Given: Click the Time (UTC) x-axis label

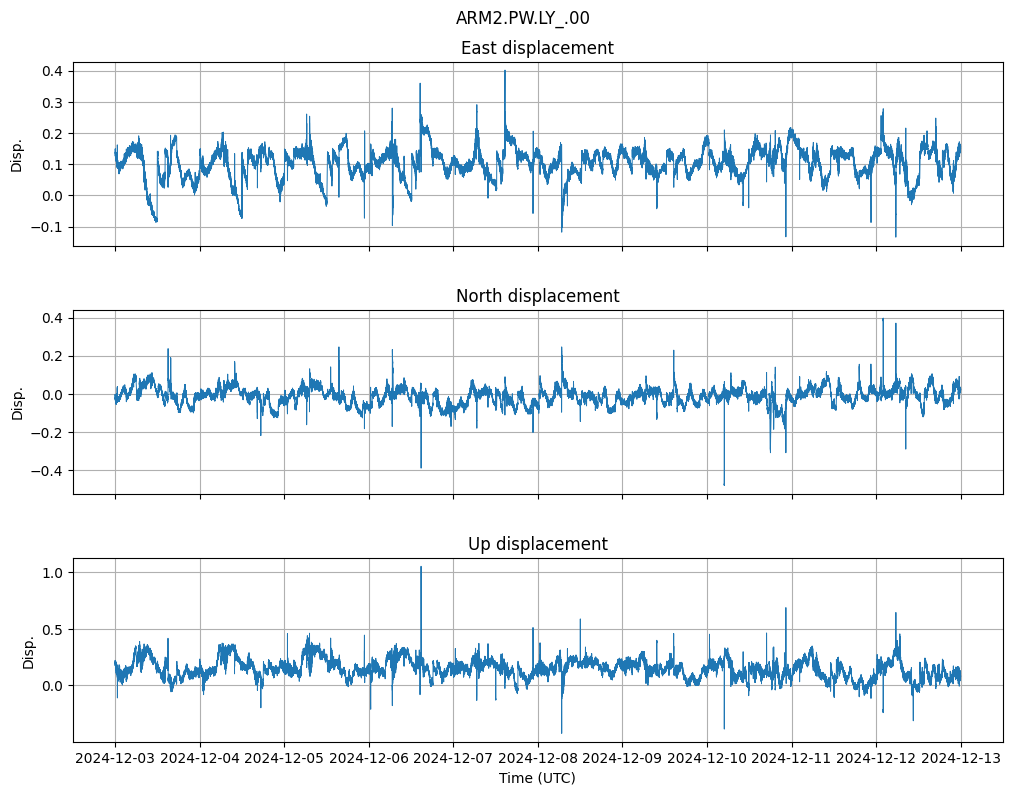Looking at the screenshot, I should 537,778.
